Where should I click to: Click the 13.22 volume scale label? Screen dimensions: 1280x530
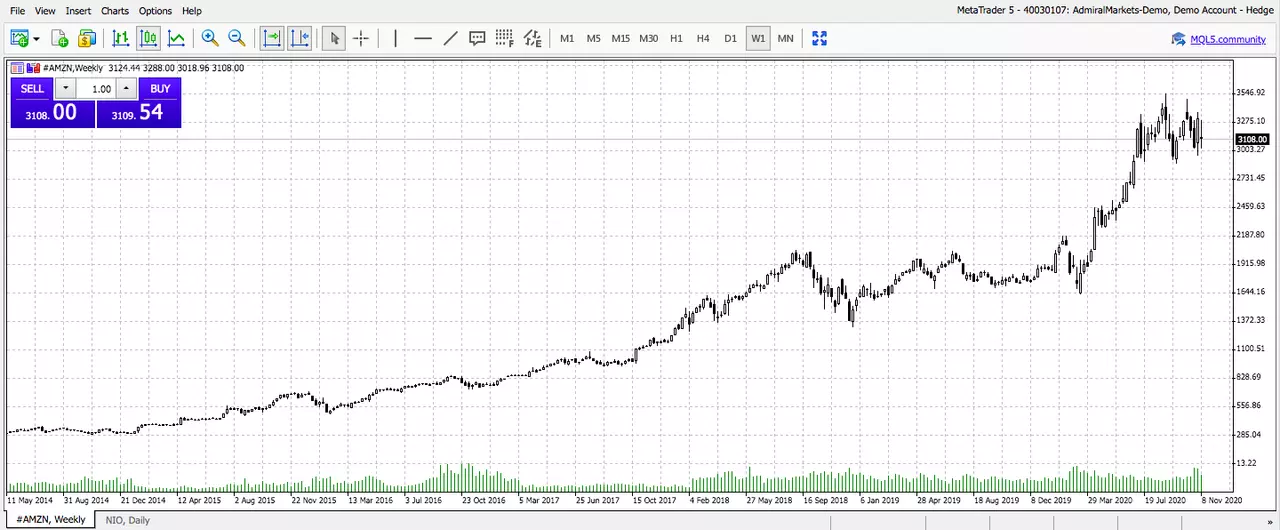point(1247,463)
